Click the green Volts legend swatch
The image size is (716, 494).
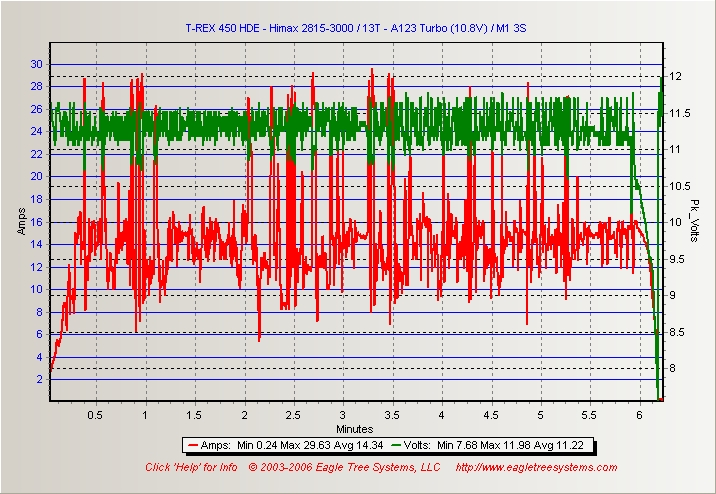pyautogui.click(x=396, y=445)
